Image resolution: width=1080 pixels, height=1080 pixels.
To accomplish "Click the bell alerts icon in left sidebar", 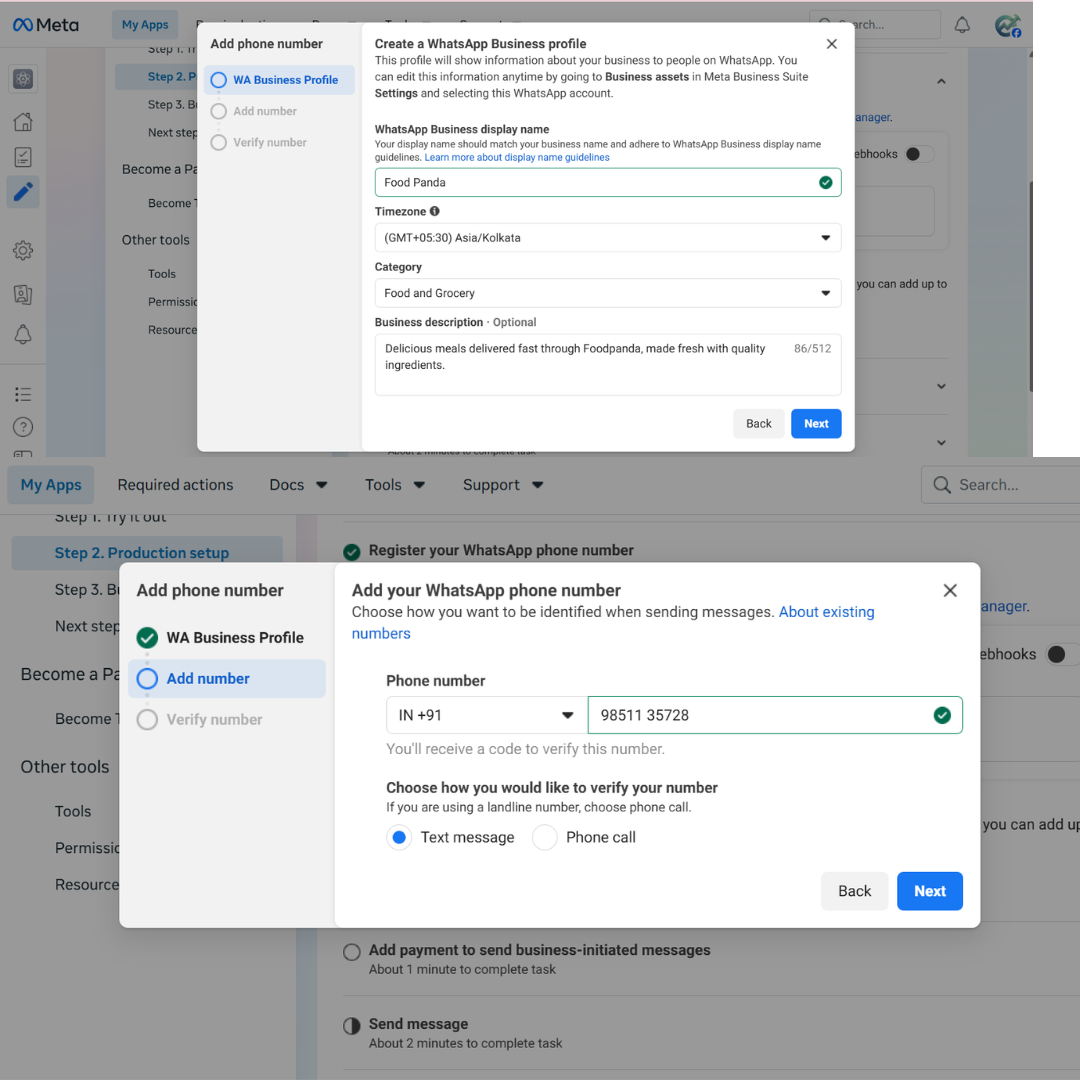I will [x=23, y=334].
